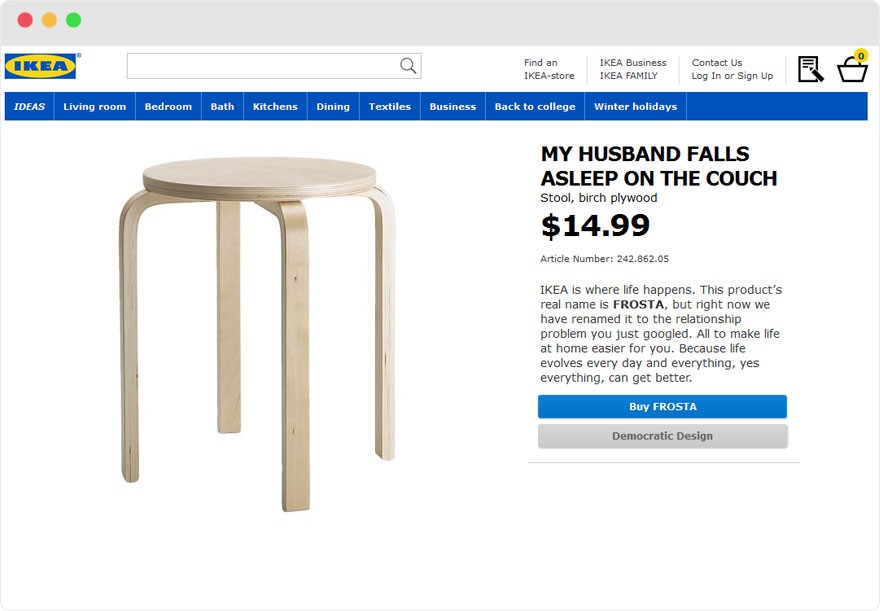Open the shopping basket icon

pyautogui.click(x=852, y=69)
